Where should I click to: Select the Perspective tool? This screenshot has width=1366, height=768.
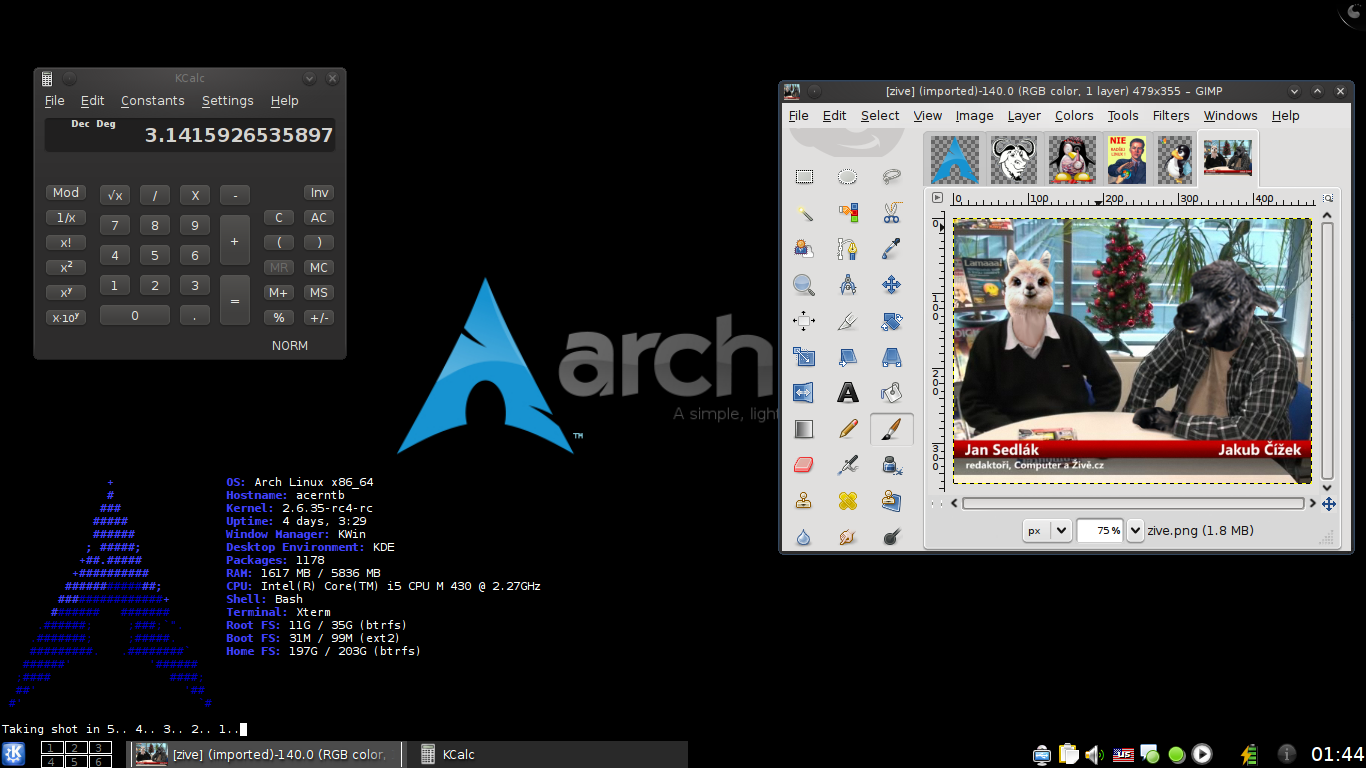pyautogui.click(x=892, y=357)
